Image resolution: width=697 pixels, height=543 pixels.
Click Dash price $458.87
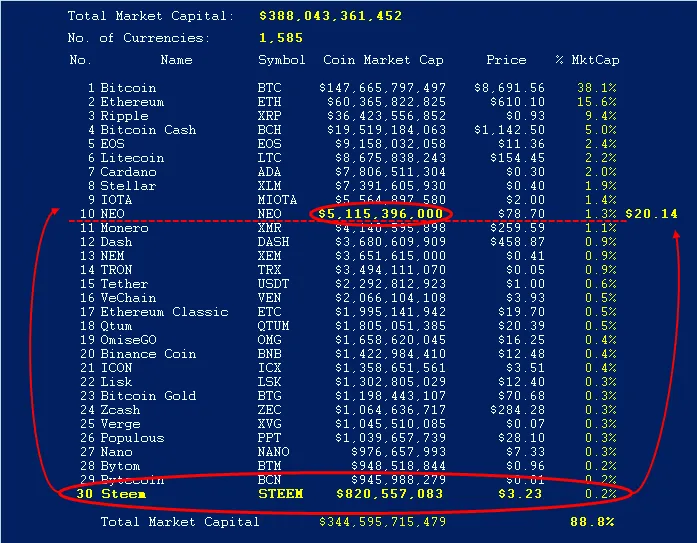(x=517, y=242)
